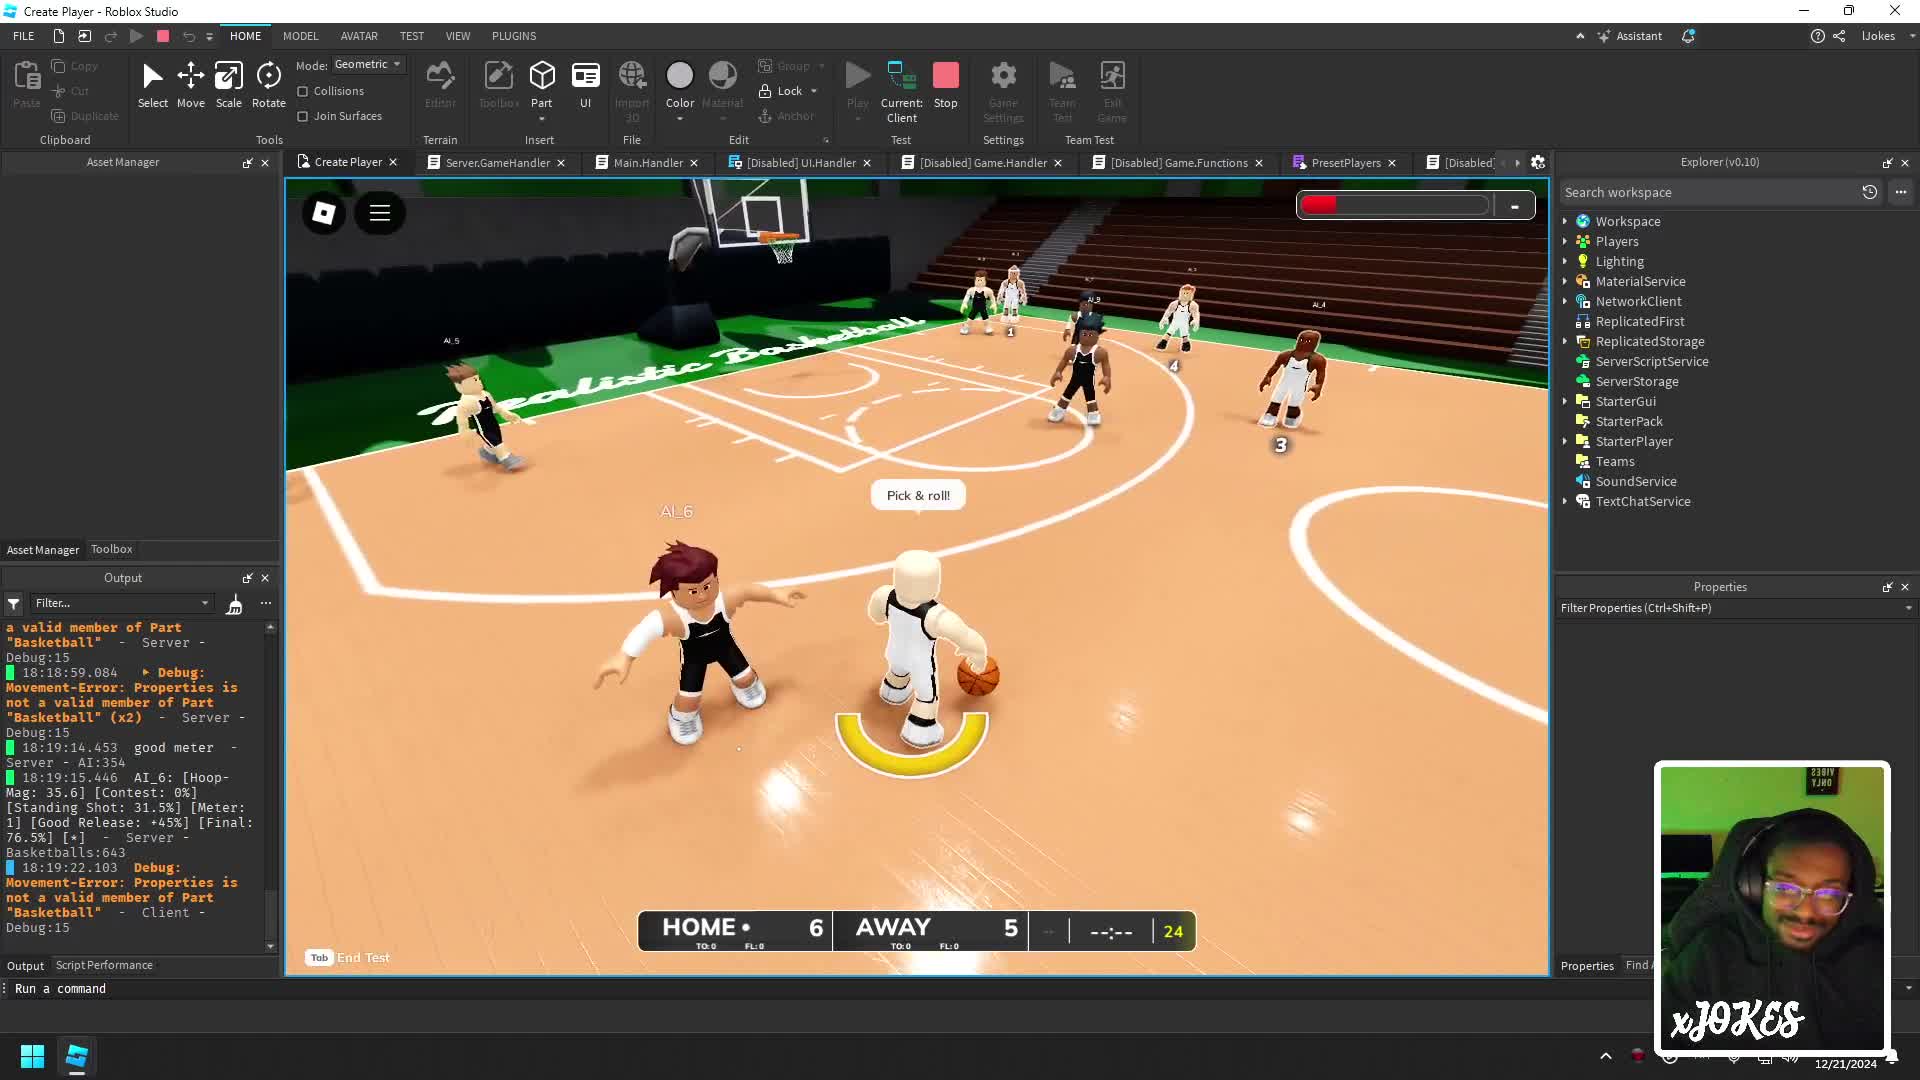Open the PresetPlayers tab
The image size is (1920, 1080).
pyautogui.click(x=1345, y=163)
